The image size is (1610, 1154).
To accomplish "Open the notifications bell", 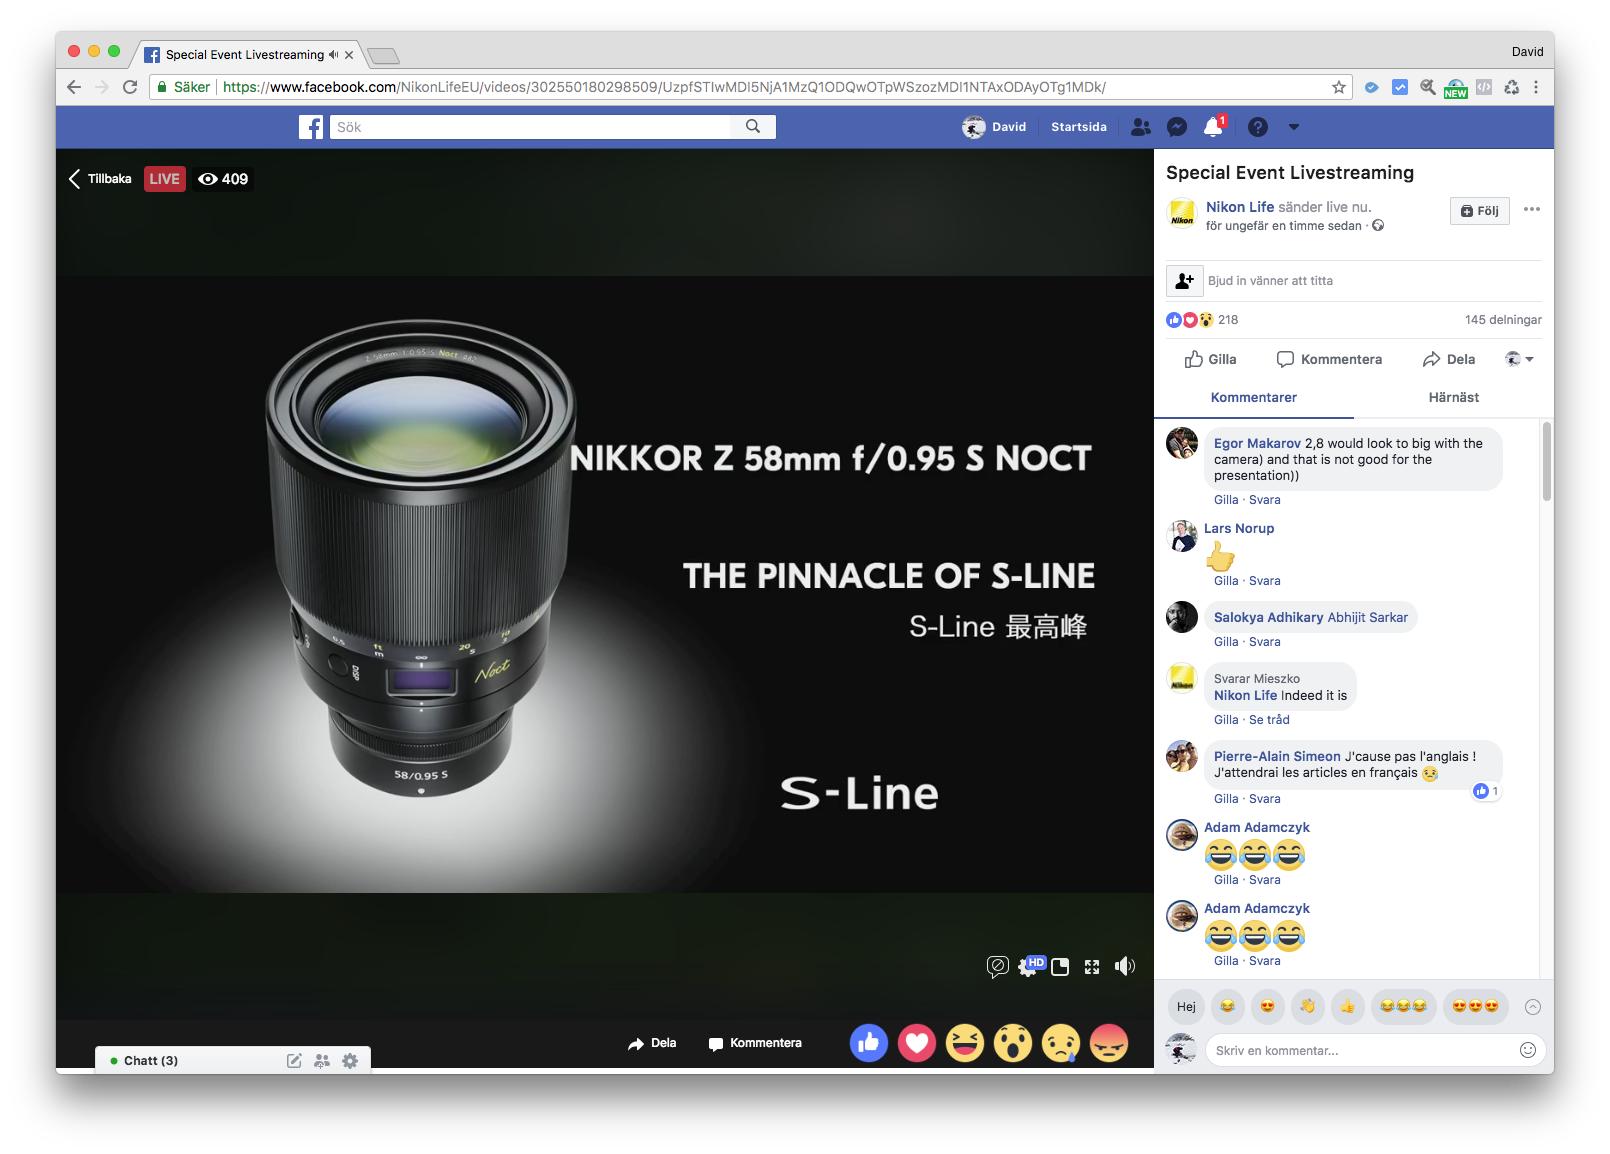I will click(1213, 127).
